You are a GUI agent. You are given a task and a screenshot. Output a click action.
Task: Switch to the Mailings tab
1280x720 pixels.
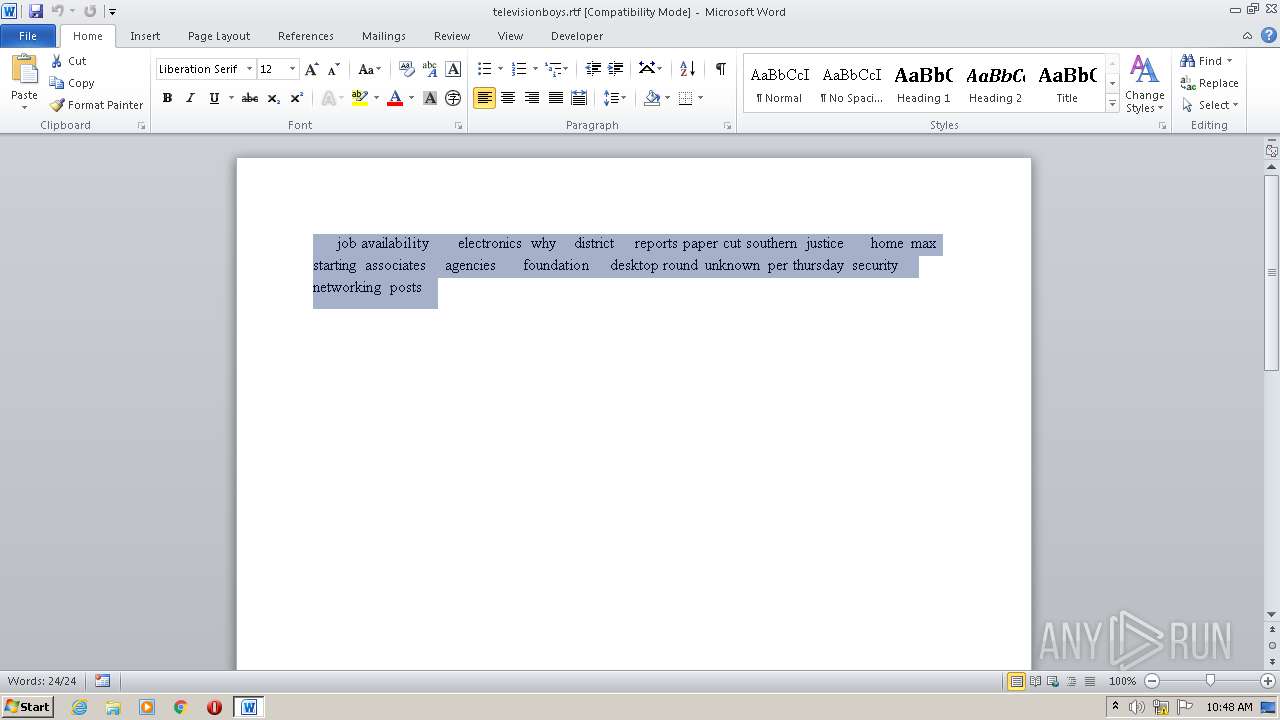pos(384,36)
